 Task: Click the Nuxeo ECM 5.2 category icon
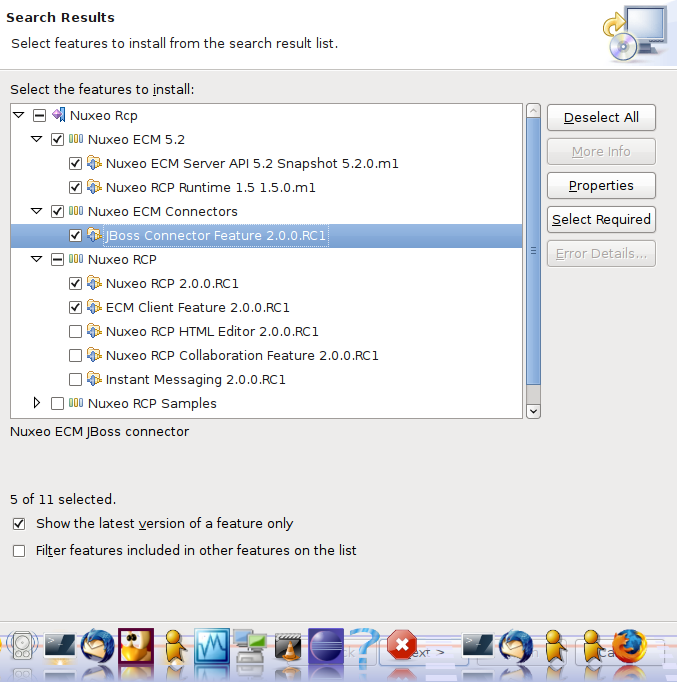pos(76,139)
